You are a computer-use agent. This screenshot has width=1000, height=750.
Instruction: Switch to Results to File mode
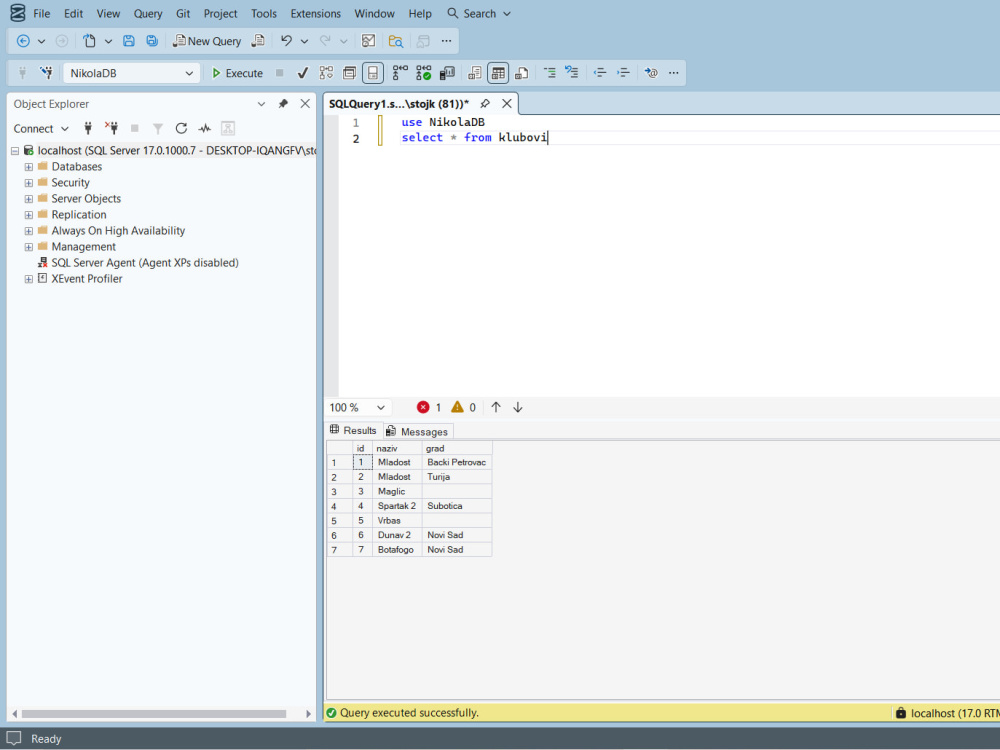(x=522, y=73)
